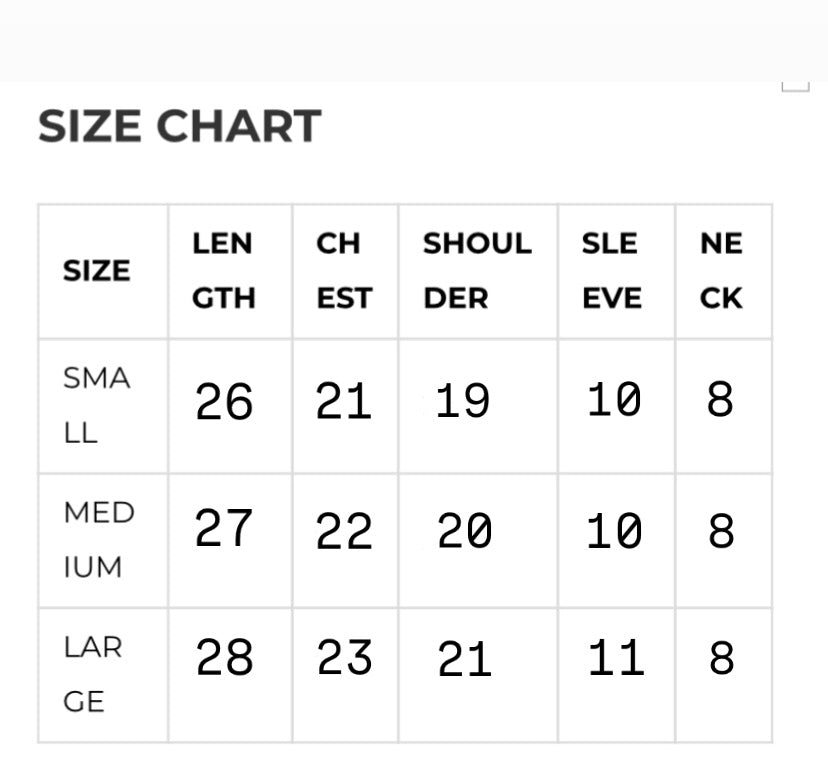Click Large length value 28

(224, 656)
